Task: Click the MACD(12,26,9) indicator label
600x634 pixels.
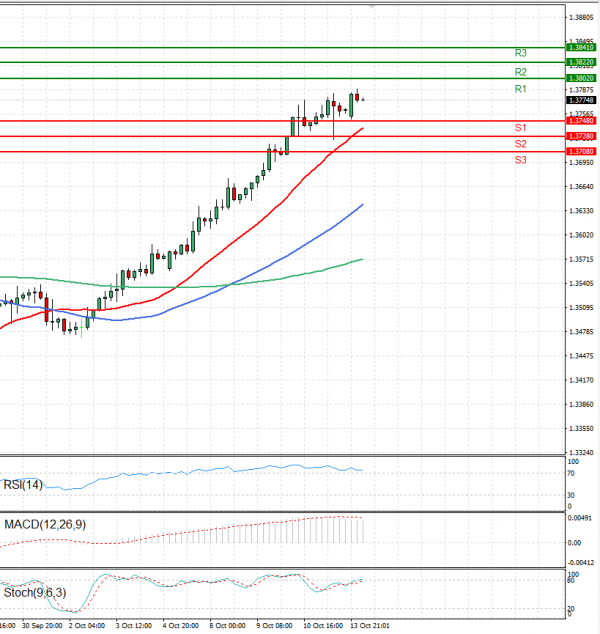Action: pyautogui.click(x=45, y=525)
